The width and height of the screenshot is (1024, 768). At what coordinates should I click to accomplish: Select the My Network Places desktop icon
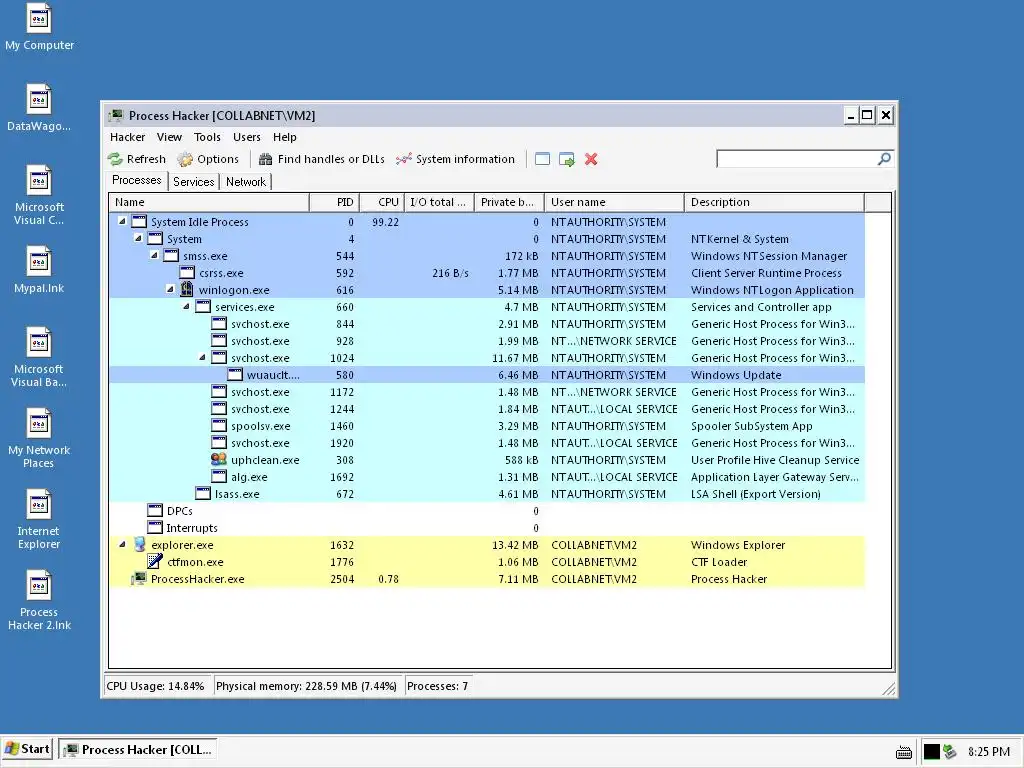39,438
